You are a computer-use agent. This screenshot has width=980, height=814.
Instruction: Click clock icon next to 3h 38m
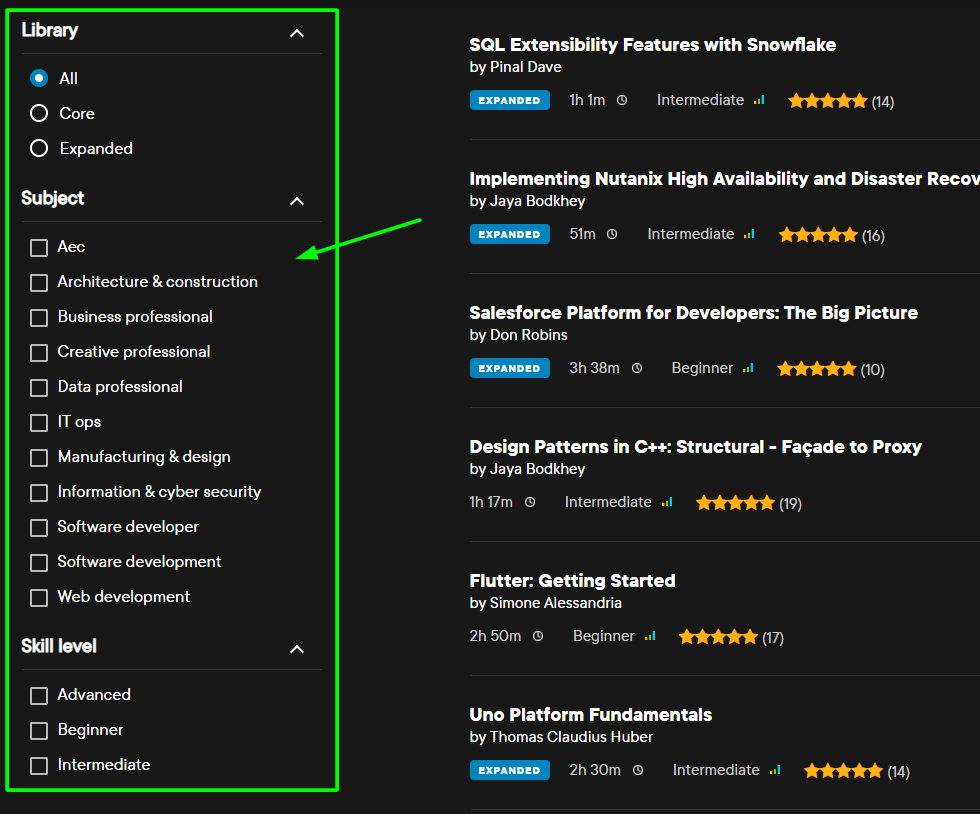click(x=637, y=368)
